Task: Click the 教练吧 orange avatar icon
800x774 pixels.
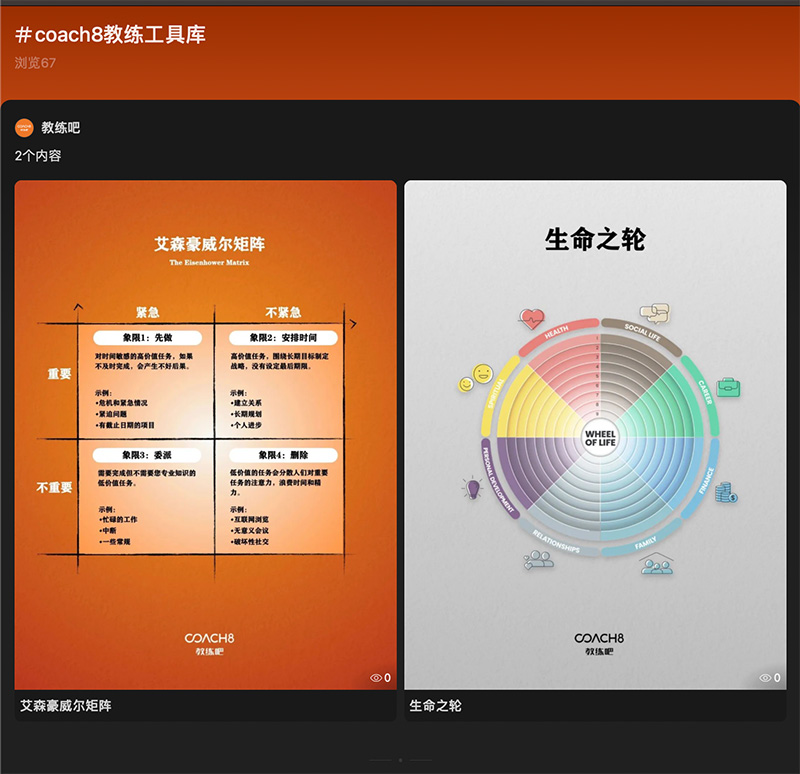Action: pyautogui.click(x=24, y=128)
